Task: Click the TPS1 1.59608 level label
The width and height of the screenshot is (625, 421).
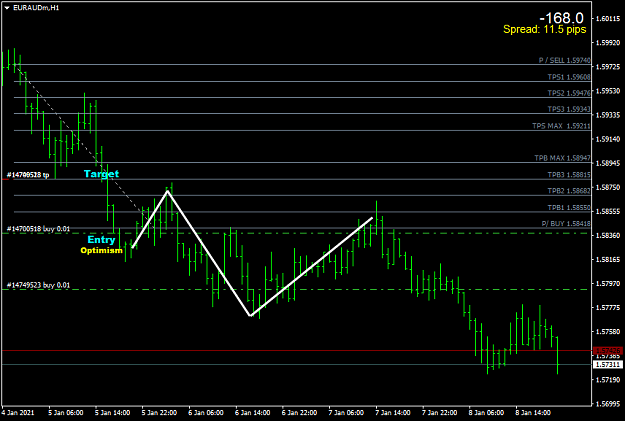Action: (569, 77)
